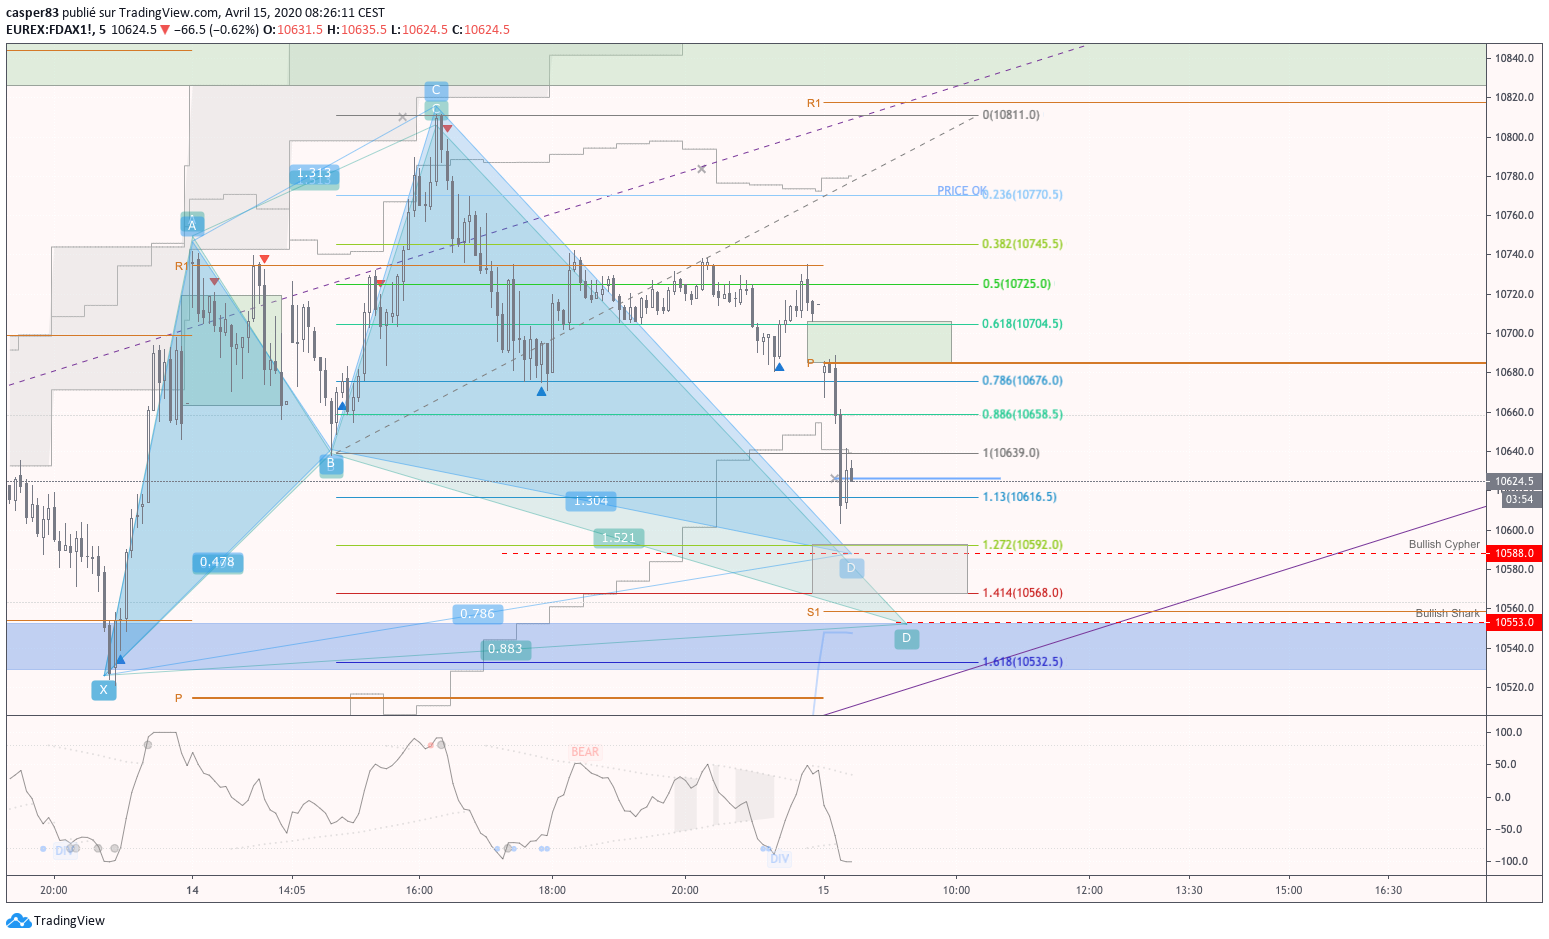Select the 1.272(10592.0) Fibonacci label
Screen dimensions: 1549x939
(x=1022, y=545)
